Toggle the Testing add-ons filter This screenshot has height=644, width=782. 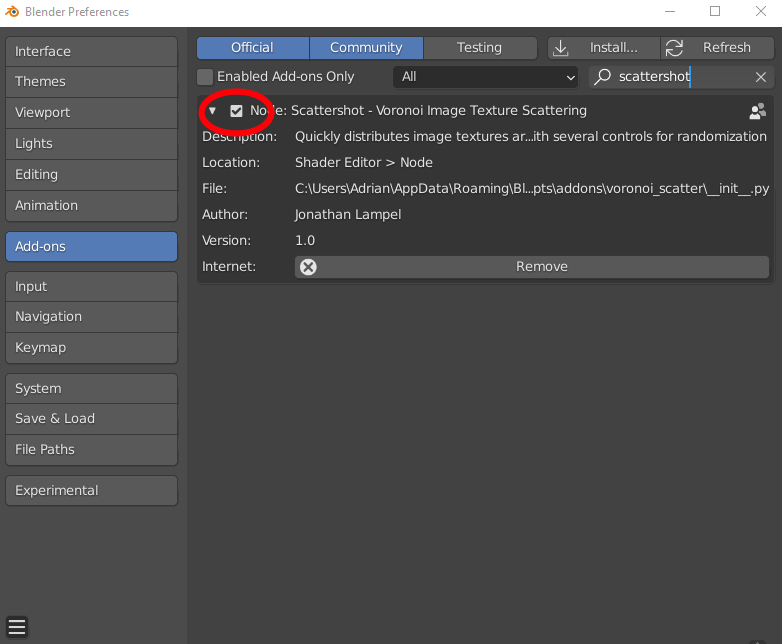(x=480, y=48)
